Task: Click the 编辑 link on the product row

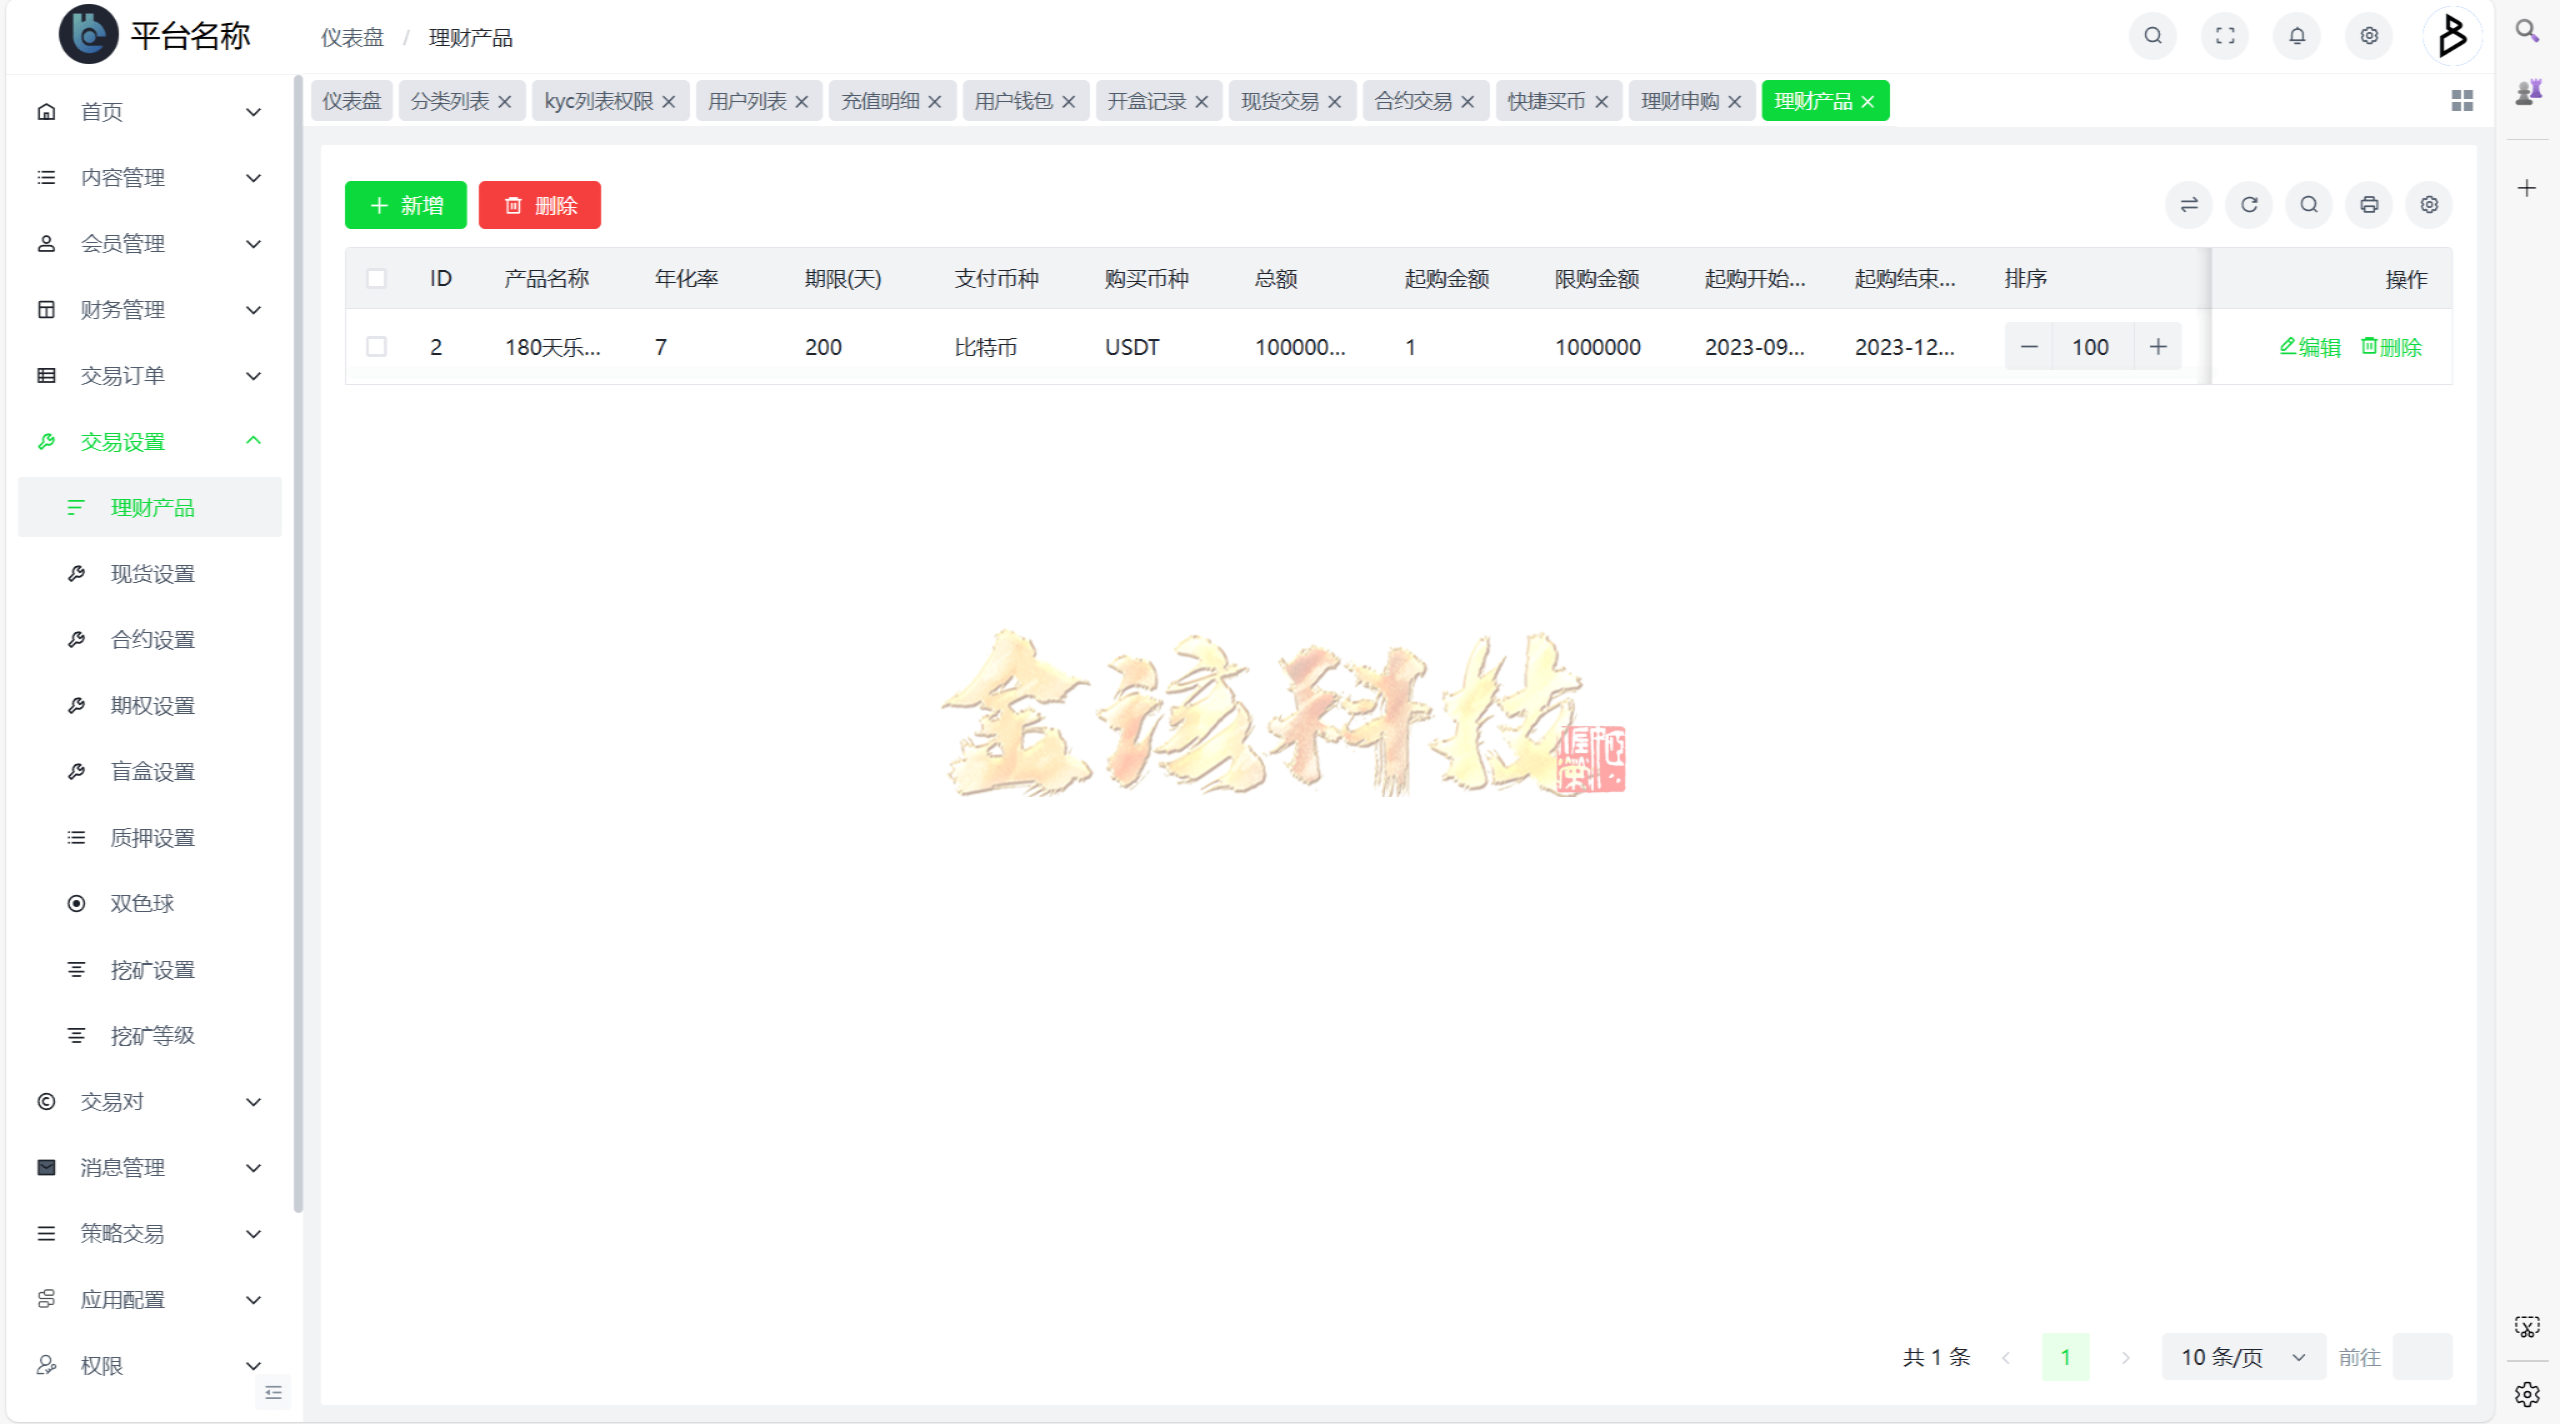Action: coord(2309,347)
